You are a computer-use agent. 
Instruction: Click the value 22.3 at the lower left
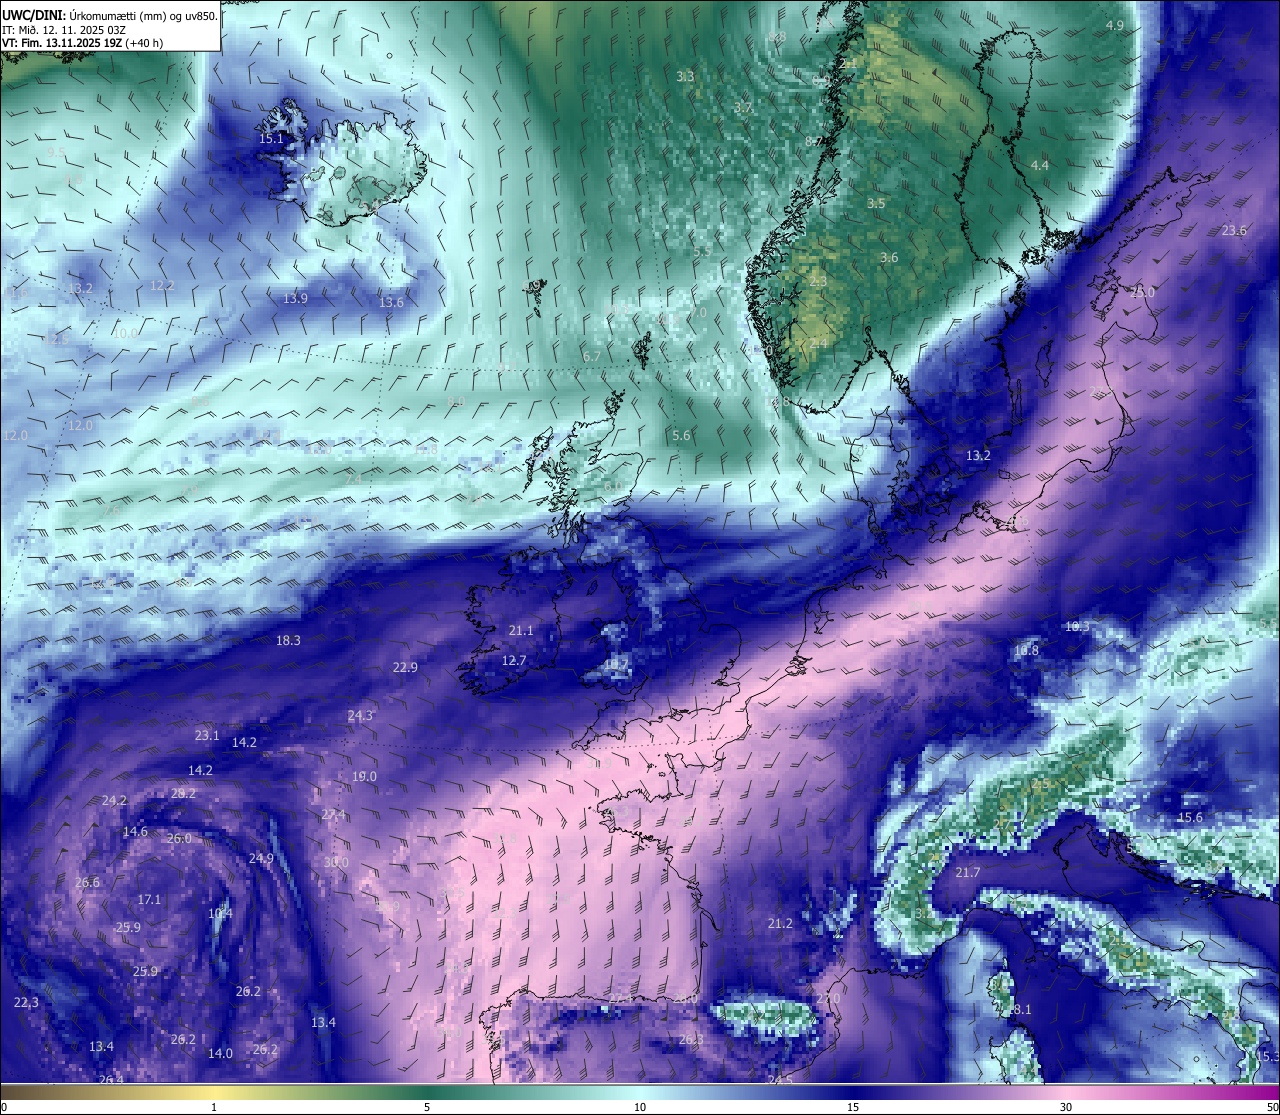[x=26, y=1002]
